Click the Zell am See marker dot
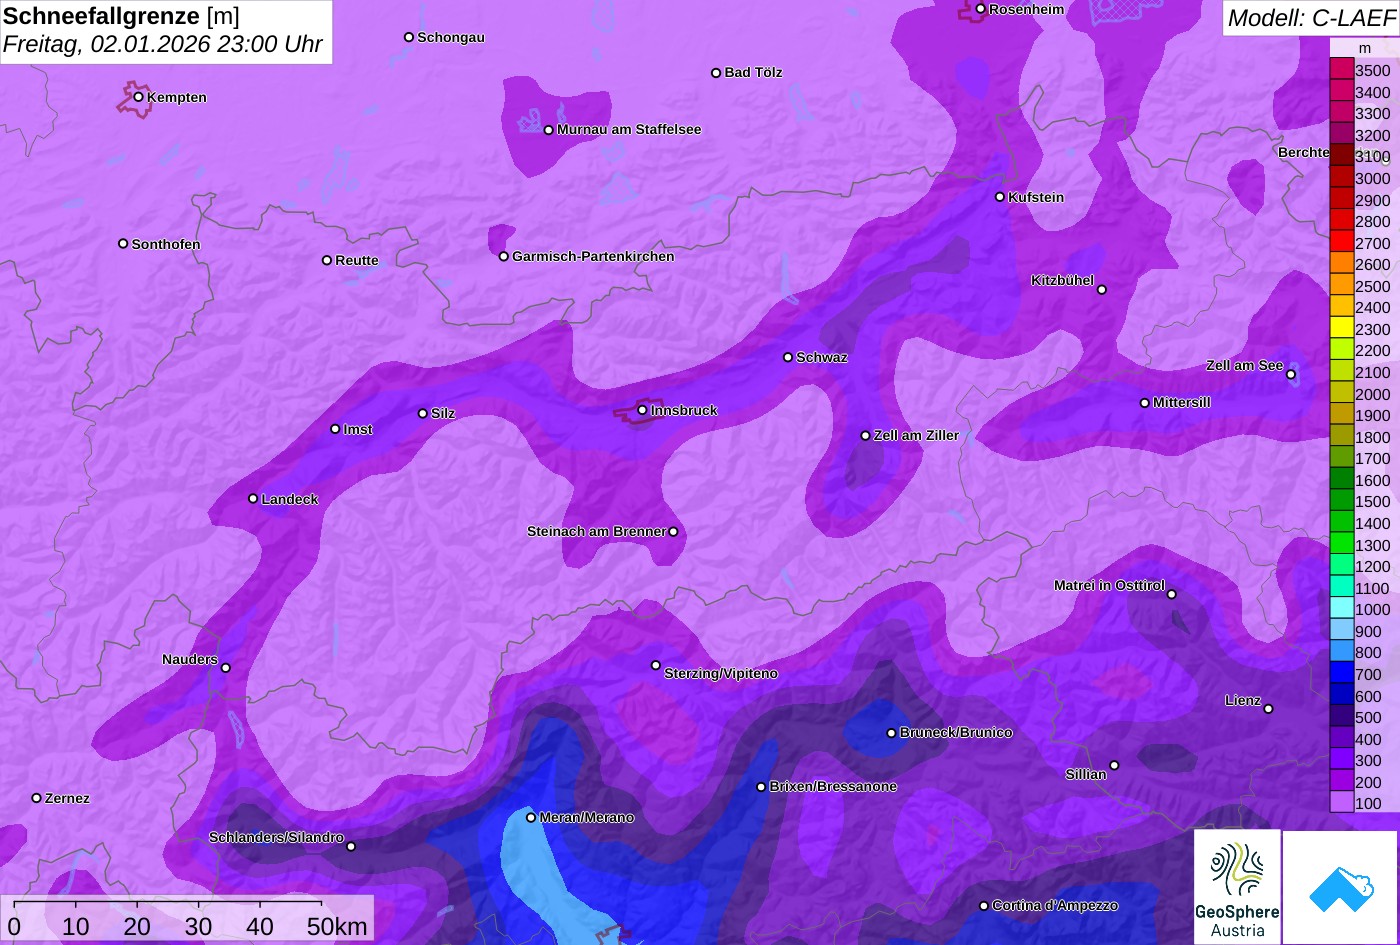The image size is (1400, 945). [x=1291, y=375]
